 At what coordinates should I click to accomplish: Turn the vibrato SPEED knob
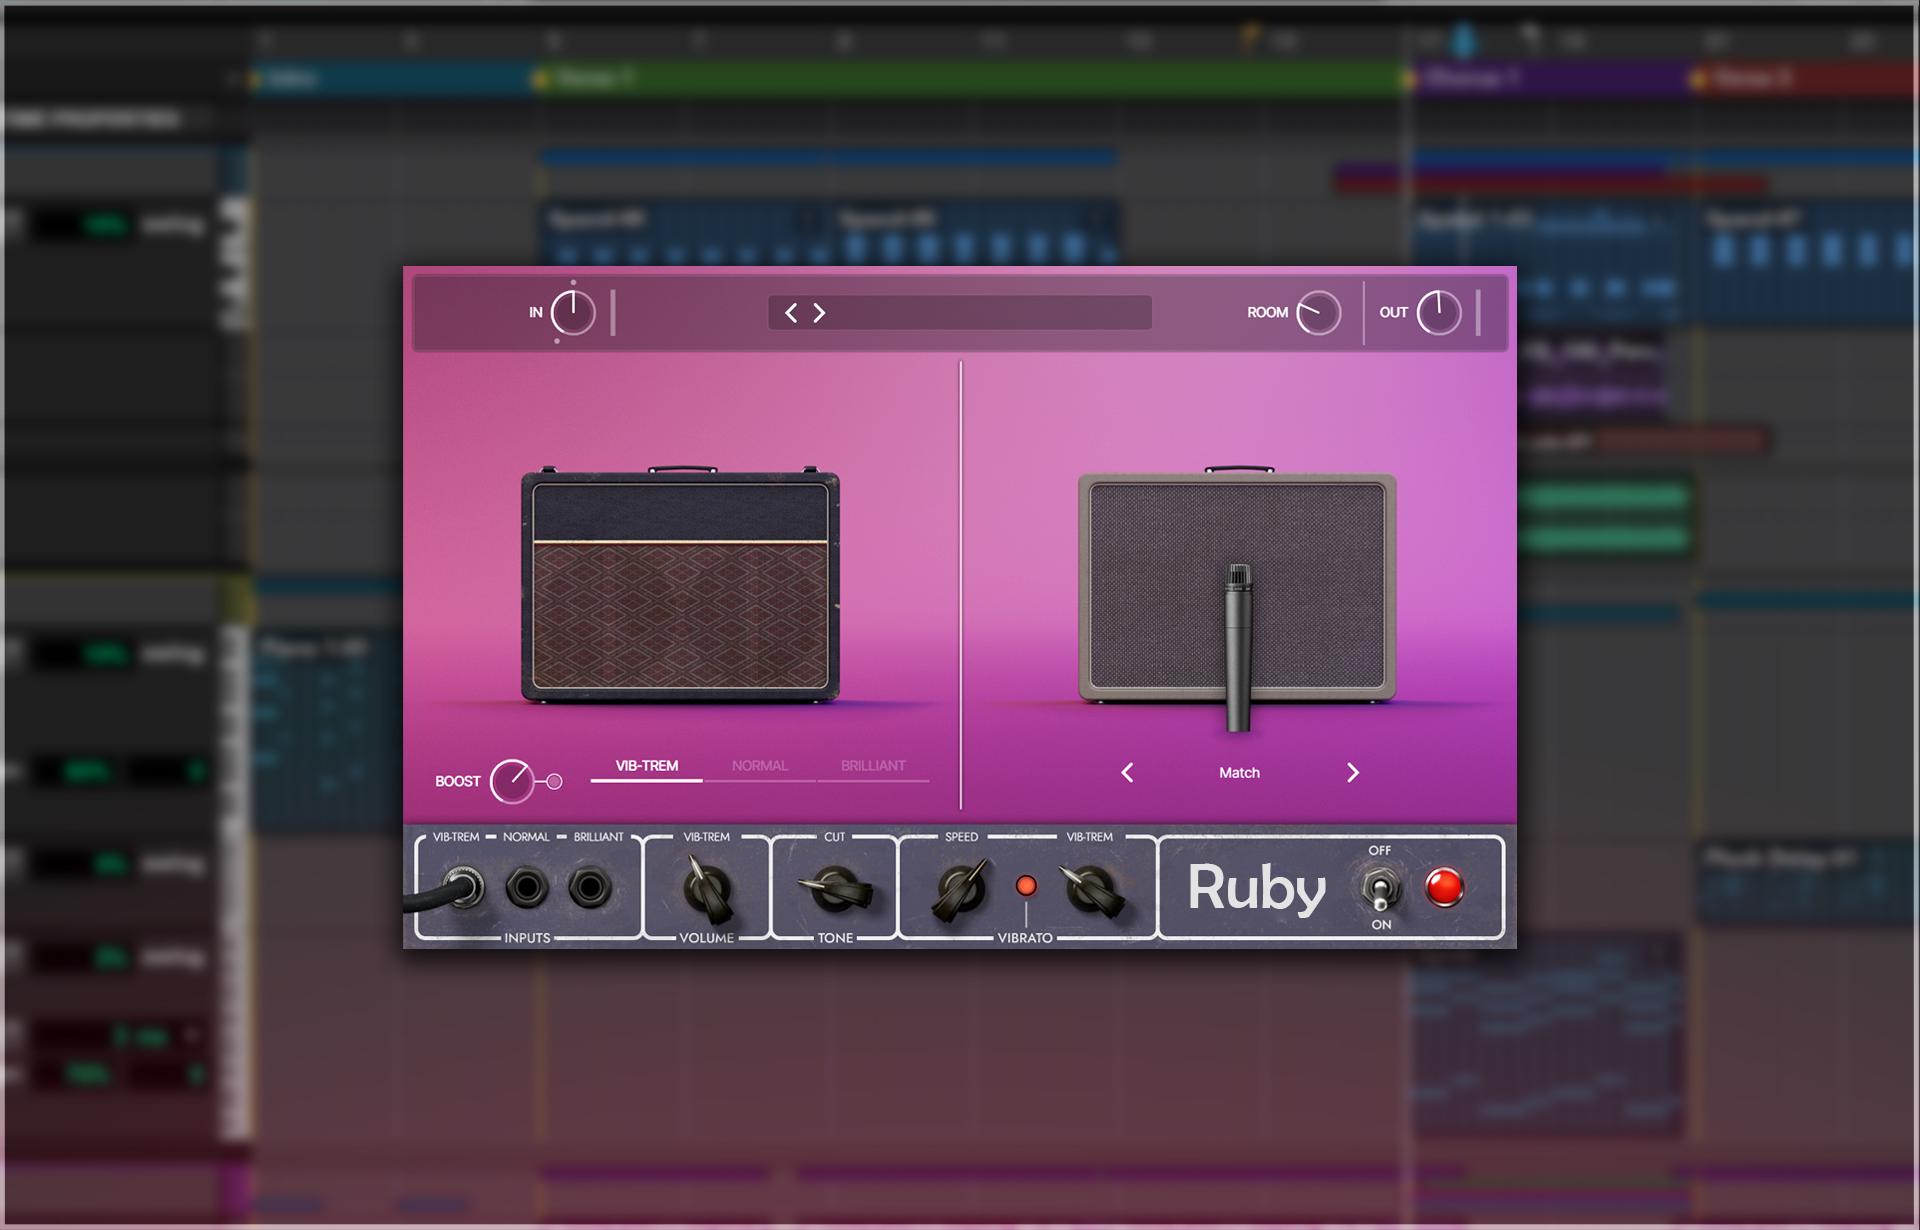(x=961, y=888)
